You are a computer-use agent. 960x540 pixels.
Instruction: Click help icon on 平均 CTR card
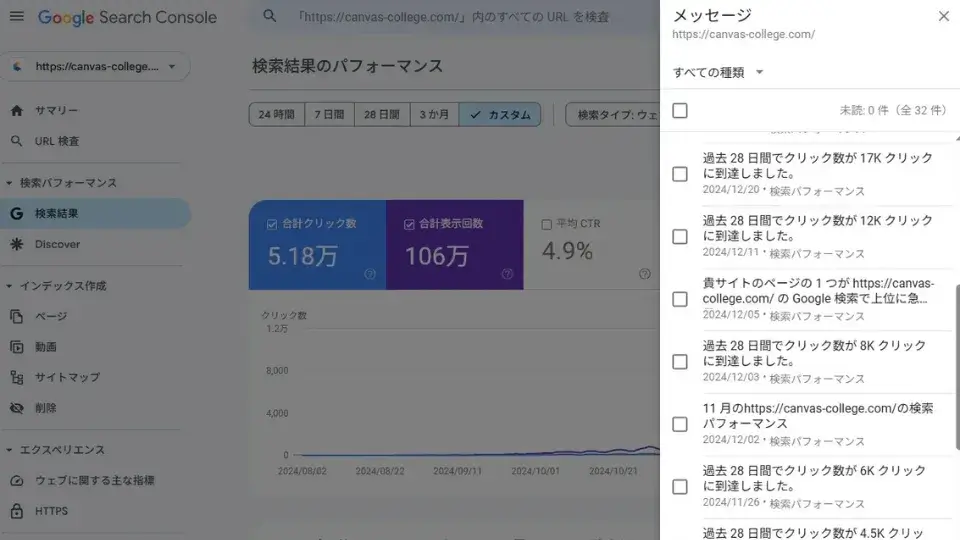645,274
